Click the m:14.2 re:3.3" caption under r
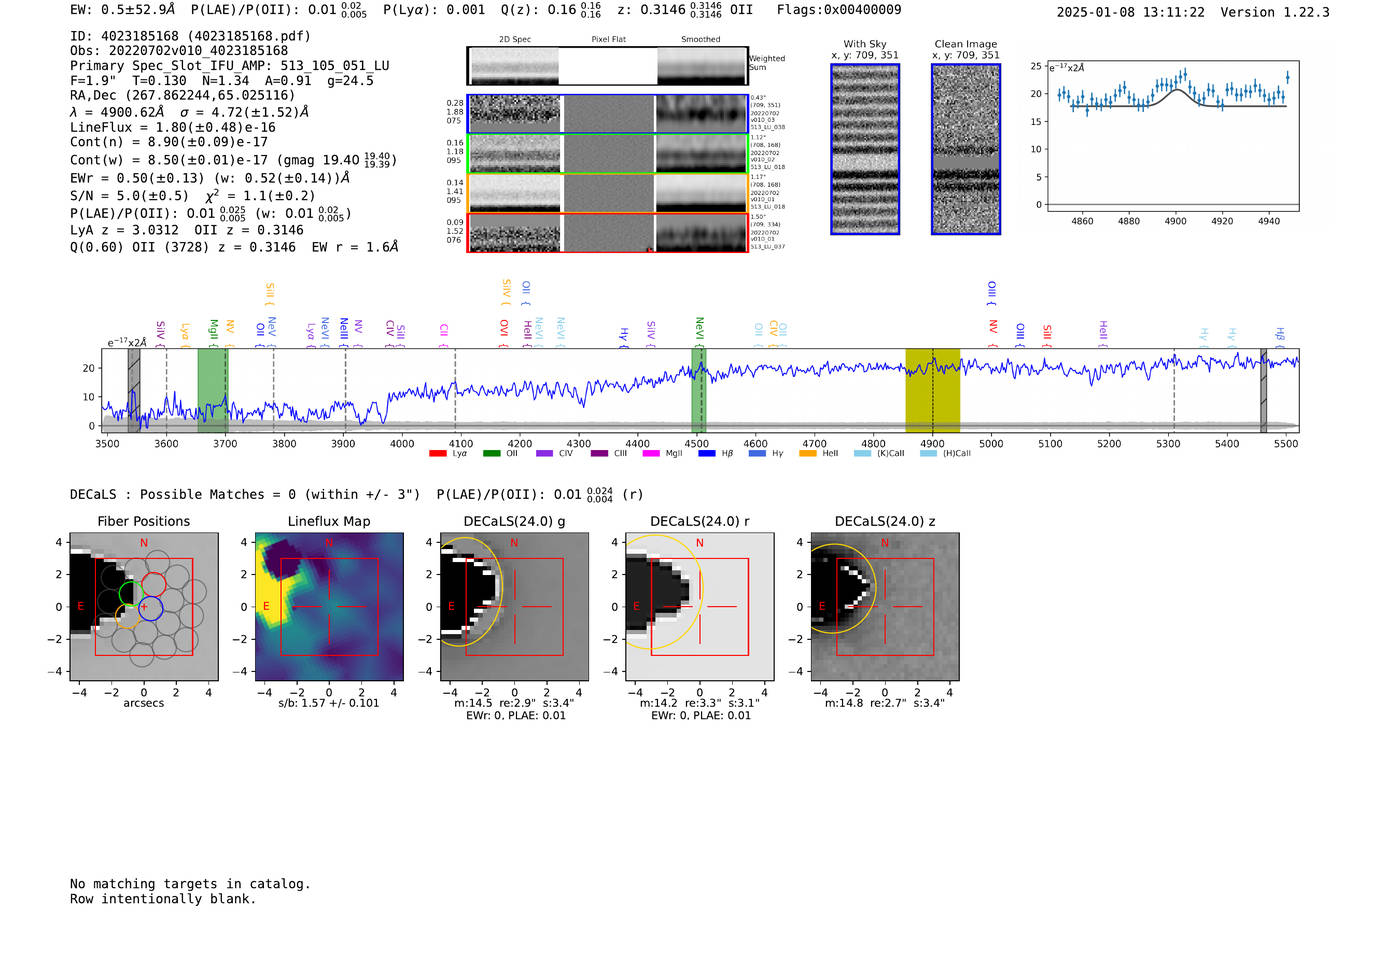Viewport: 1400px width, 953px height. click(x=700, y=703)
